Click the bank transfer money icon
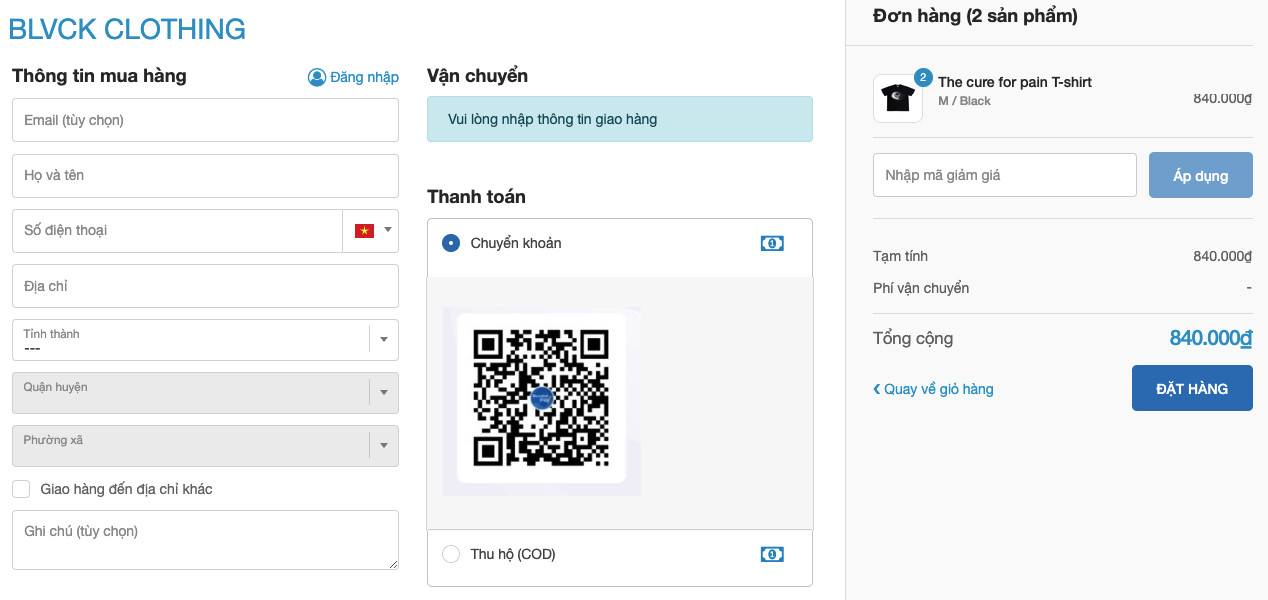 point(771,243)
